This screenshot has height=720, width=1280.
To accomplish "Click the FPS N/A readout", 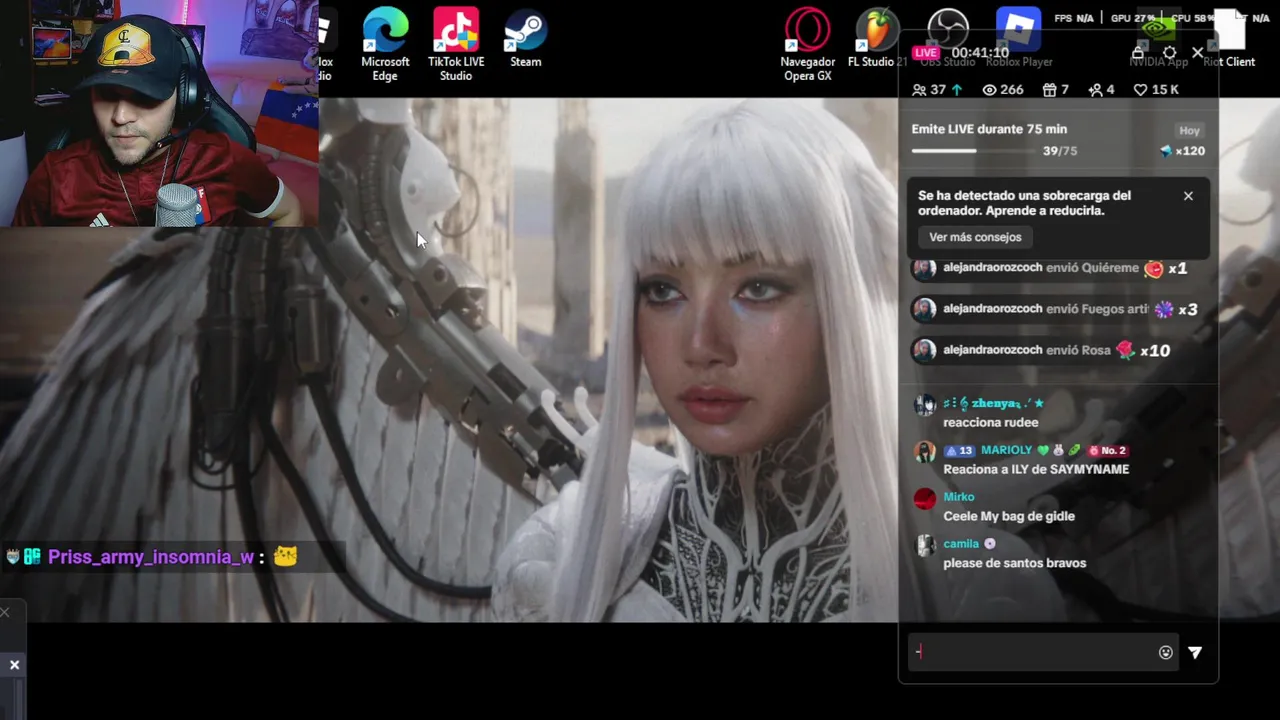I will pyautogui.click(x=1073, y=18).
